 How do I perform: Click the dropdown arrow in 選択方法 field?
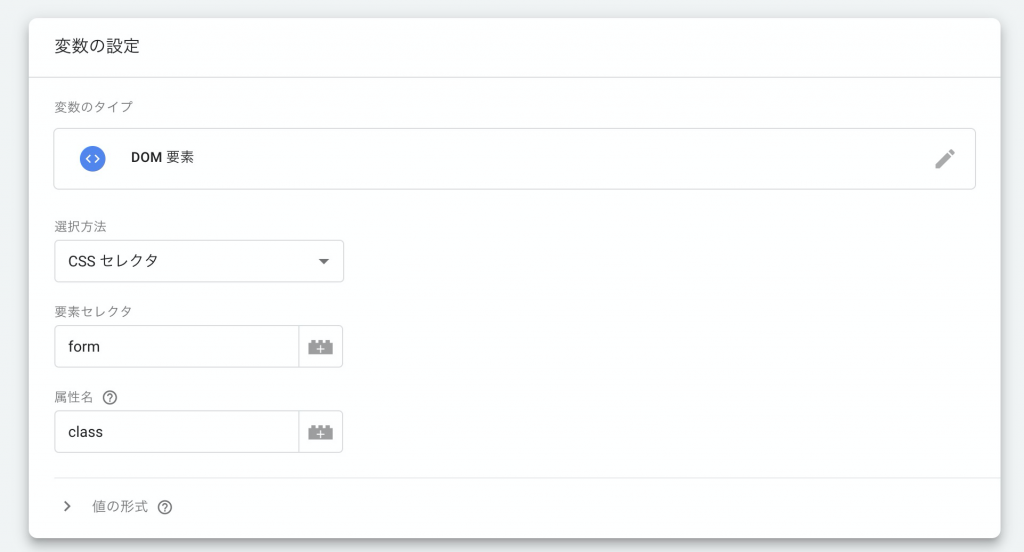click(323, 261)
